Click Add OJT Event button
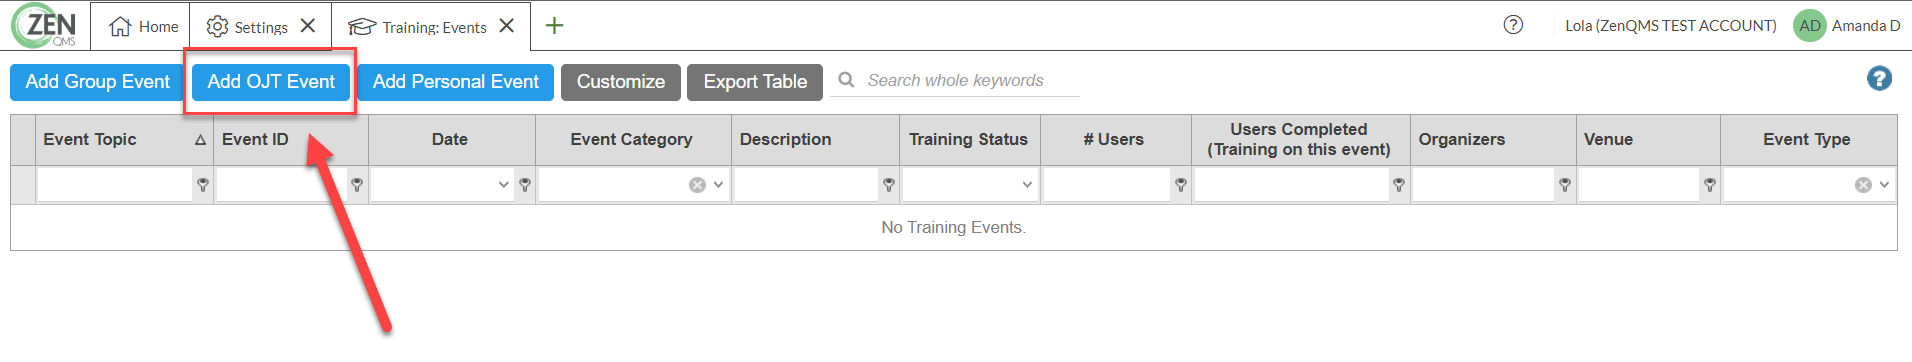Viewport: 1912px width, 362px height. pyautogui.click(x=271, y=82)
